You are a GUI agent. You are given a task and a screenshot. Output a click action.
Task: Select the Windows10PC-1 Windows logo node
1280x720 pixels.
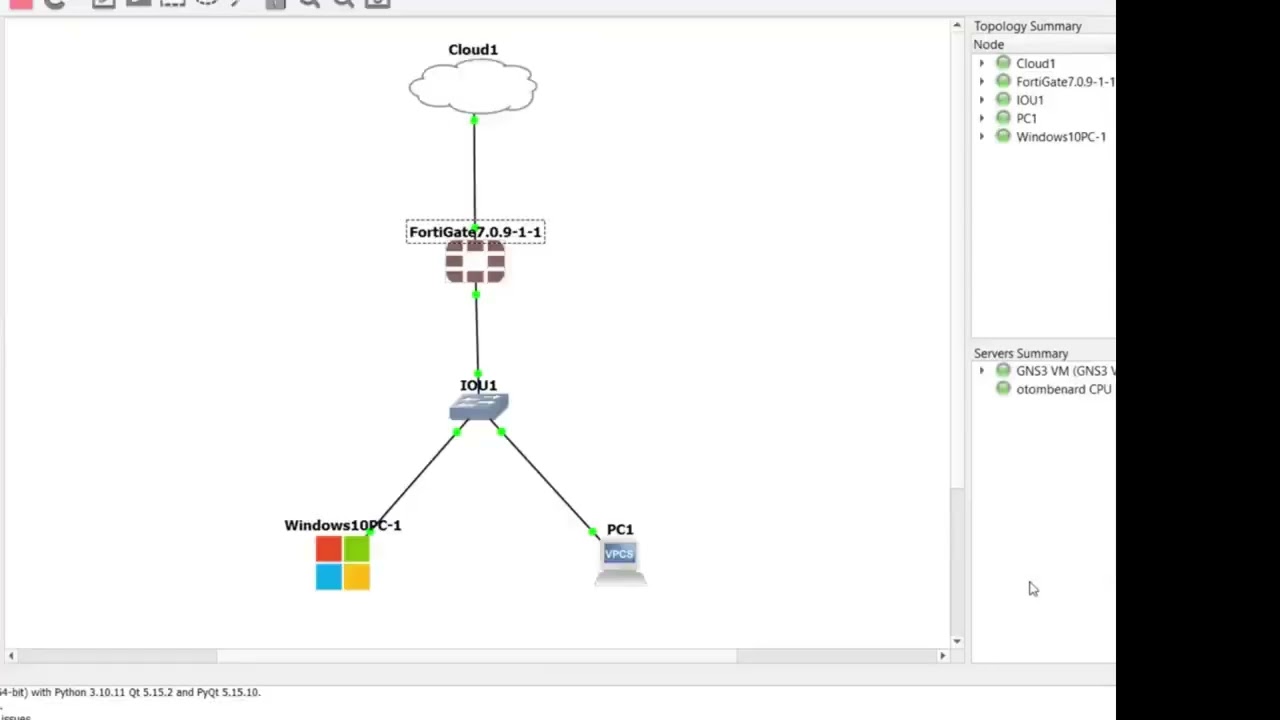(343, 563)
